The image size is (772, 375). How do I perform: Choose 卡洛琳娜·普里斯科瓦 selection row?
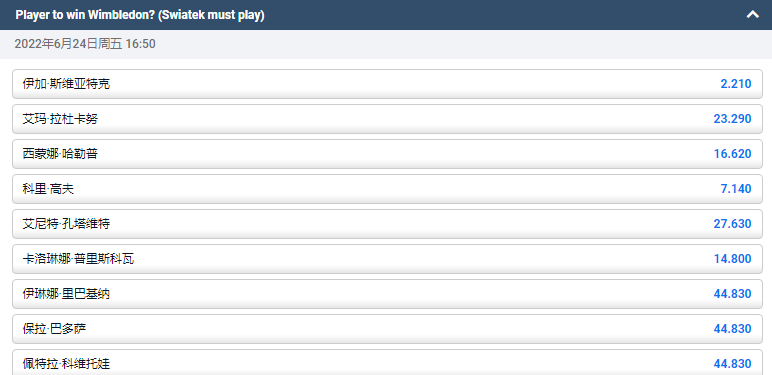[387, 258]
